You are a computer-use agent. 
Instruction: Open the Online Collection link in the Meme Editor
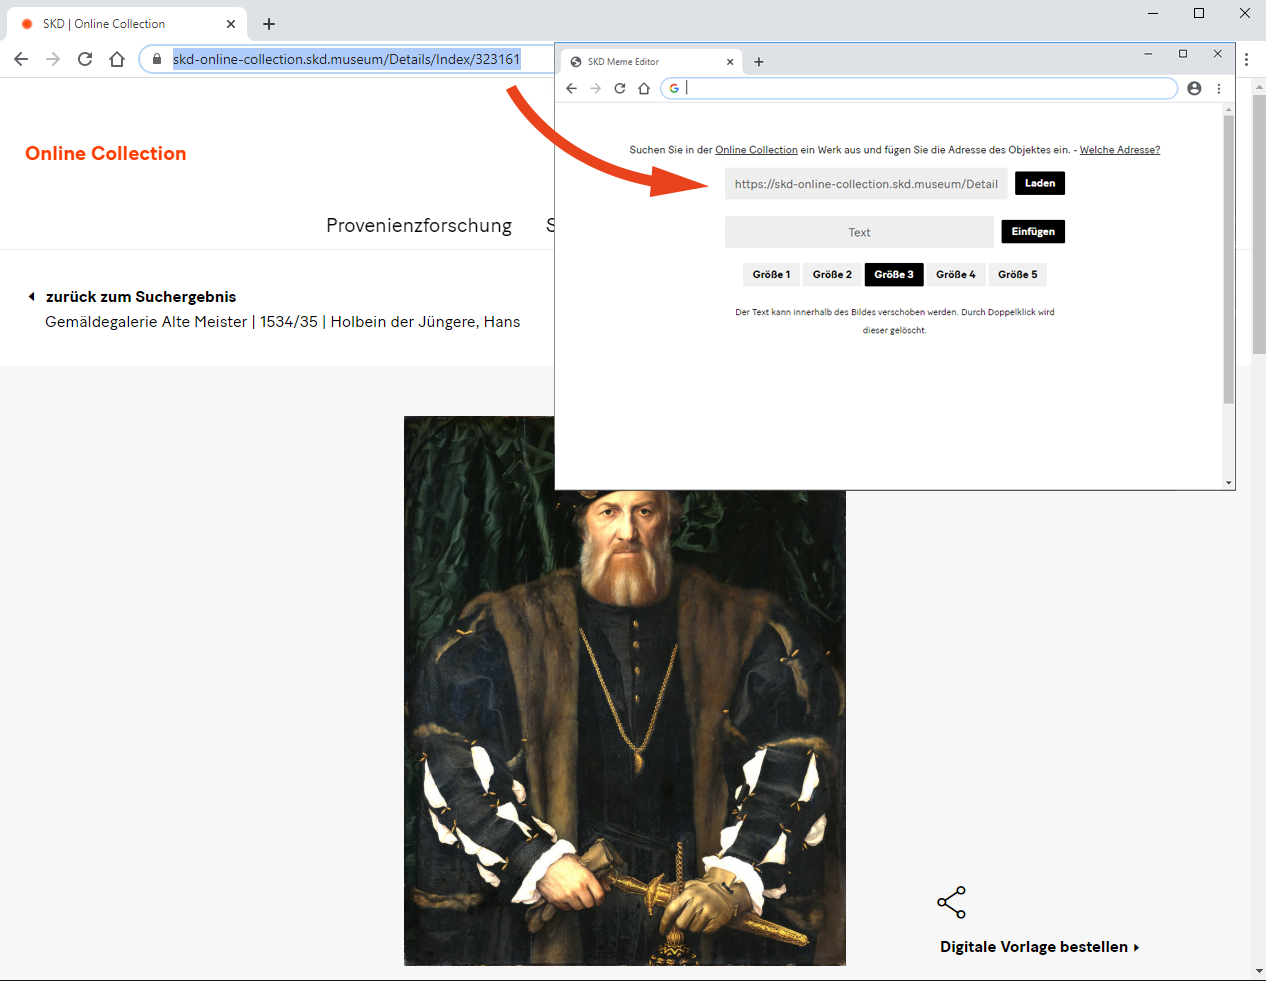click(x=756, y=150)
